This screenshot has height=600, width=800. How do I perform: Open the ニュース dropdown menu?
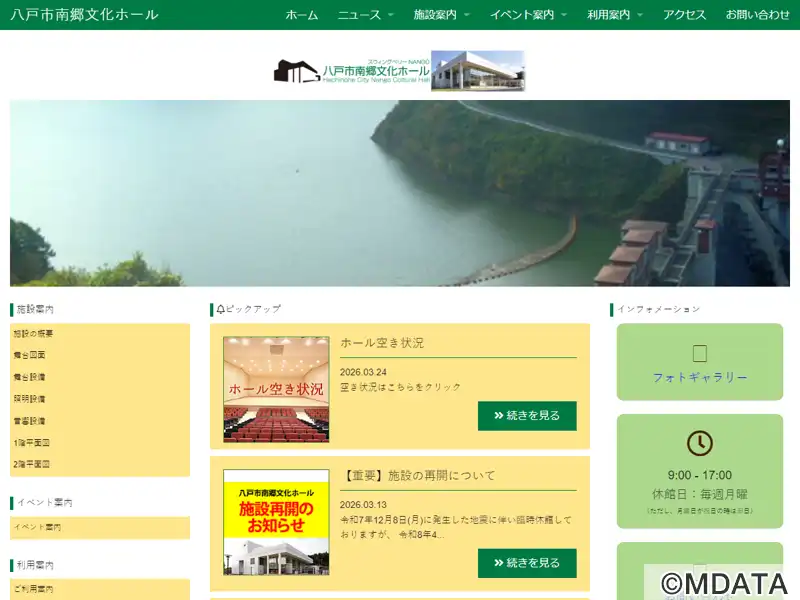365,15
